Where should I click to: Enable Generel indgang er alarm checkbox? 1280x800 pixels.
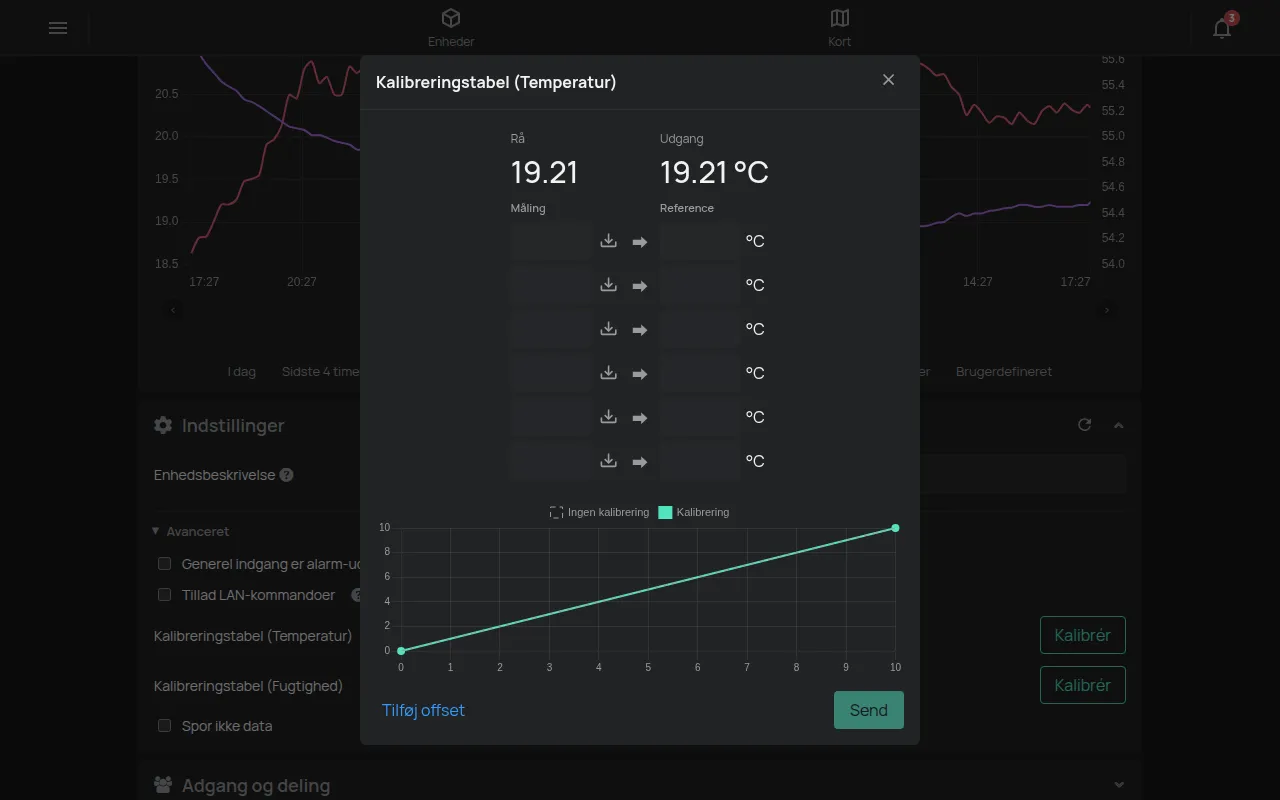coord(165,564)
